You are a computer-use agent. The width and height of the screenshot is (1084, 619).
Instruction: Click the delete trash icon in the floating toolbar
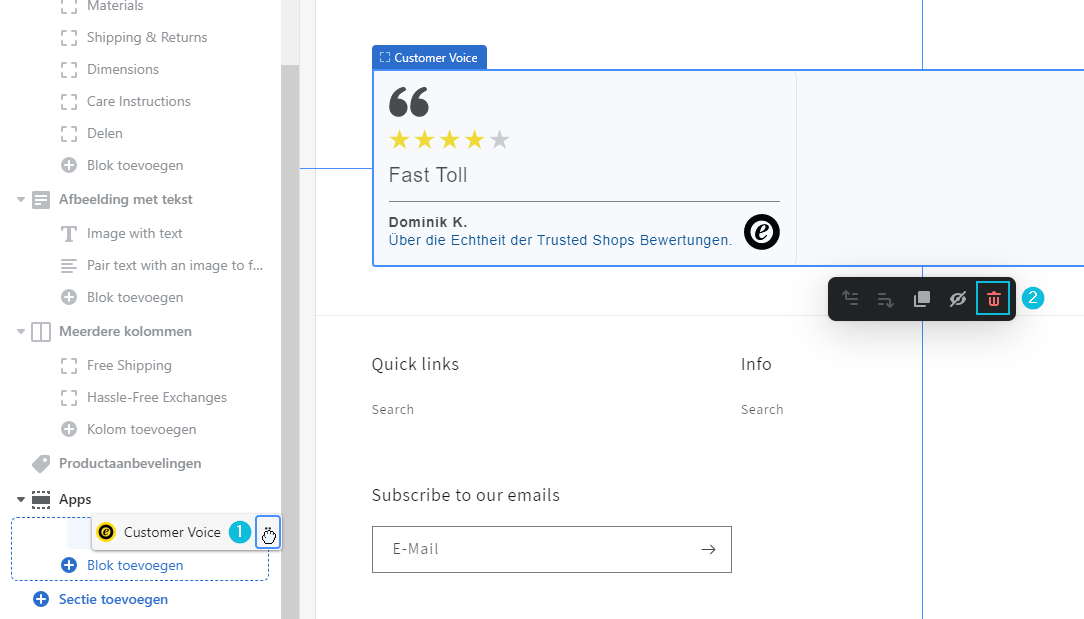[993, 299]
